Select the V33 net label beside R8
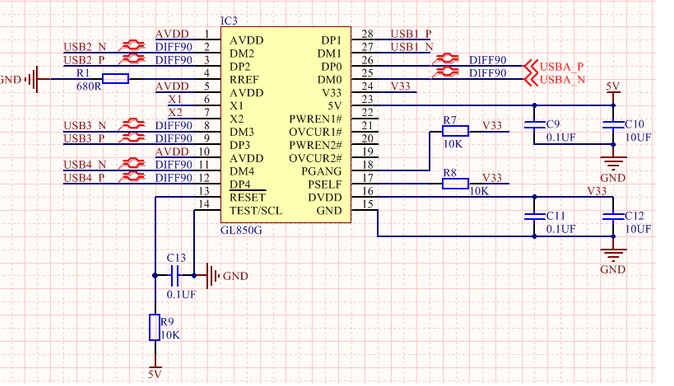The width and height of the screenshot is (674, 386). click(492, 178)
